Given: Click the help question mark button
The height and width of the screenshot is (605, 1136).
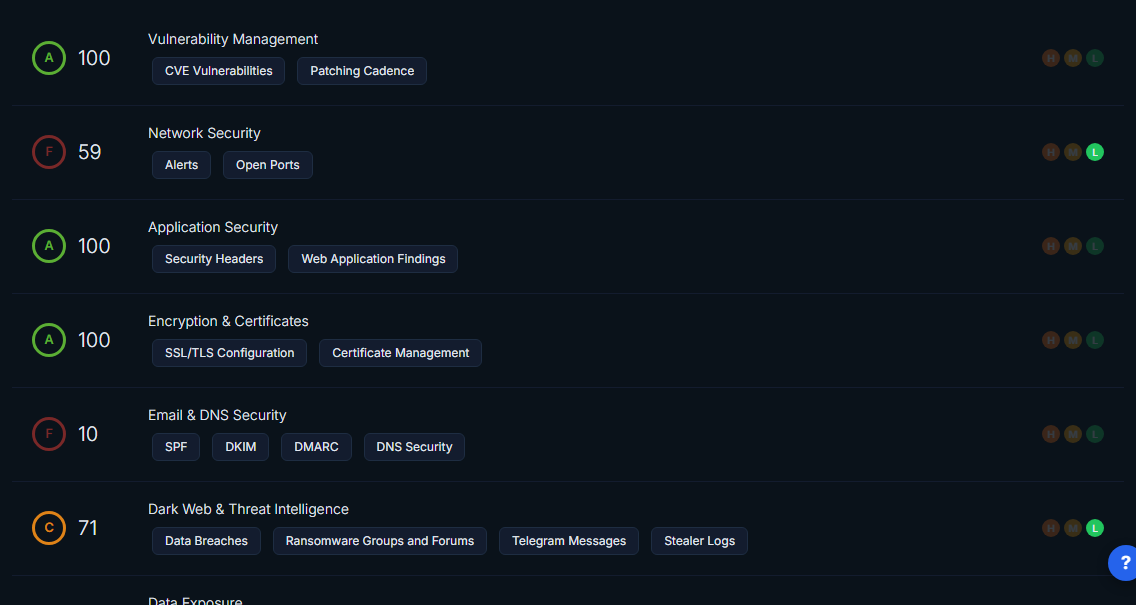Looking at the screenshot, I should coord(1124,563).
